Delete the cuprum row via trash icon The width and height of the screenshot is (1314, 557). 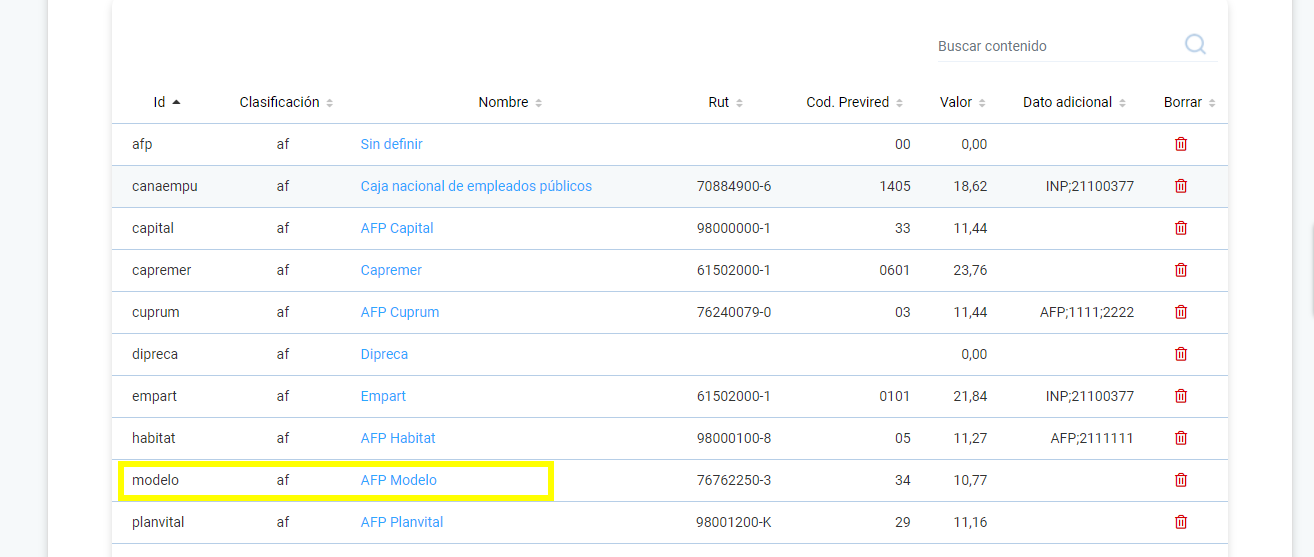(x=1181, y=312)
